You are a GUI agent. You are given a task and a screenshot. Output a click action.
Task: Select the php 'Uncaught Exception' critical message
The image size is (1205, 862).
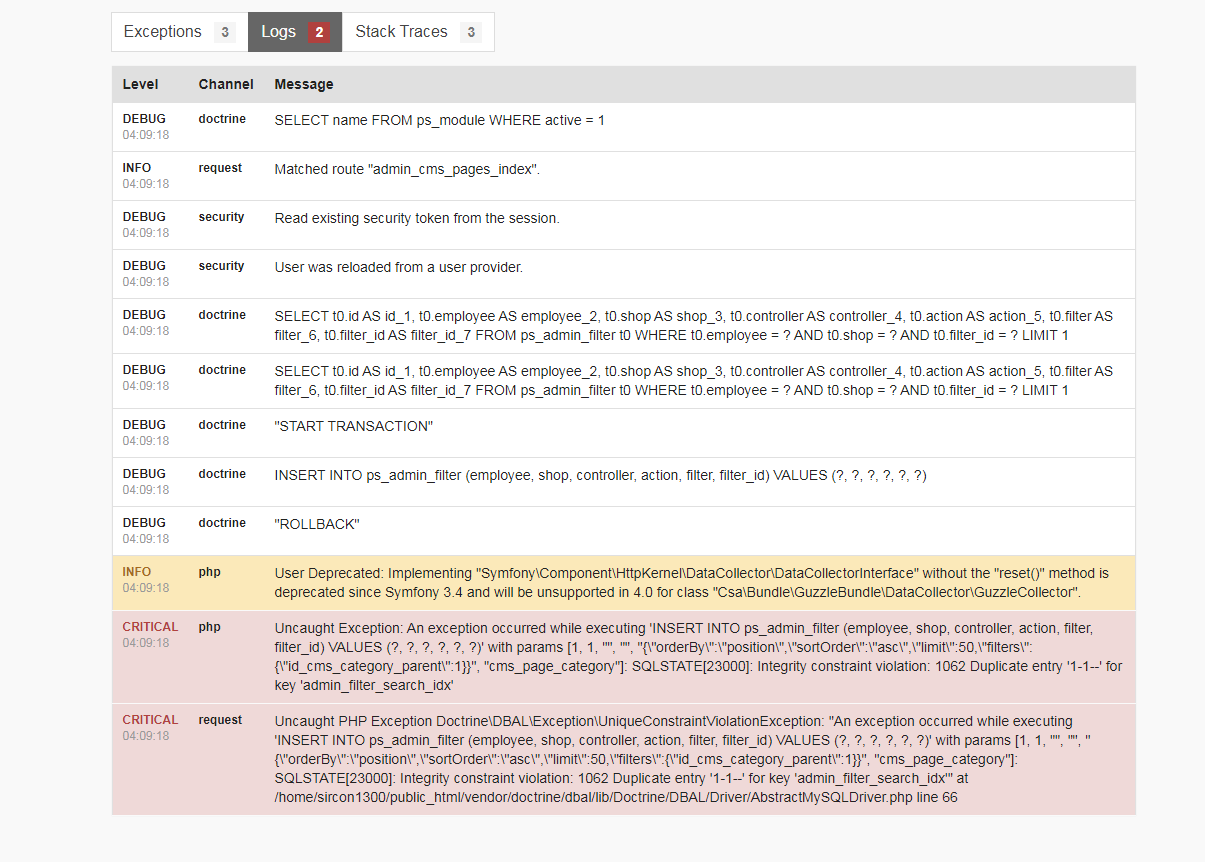tap(698, 656)
